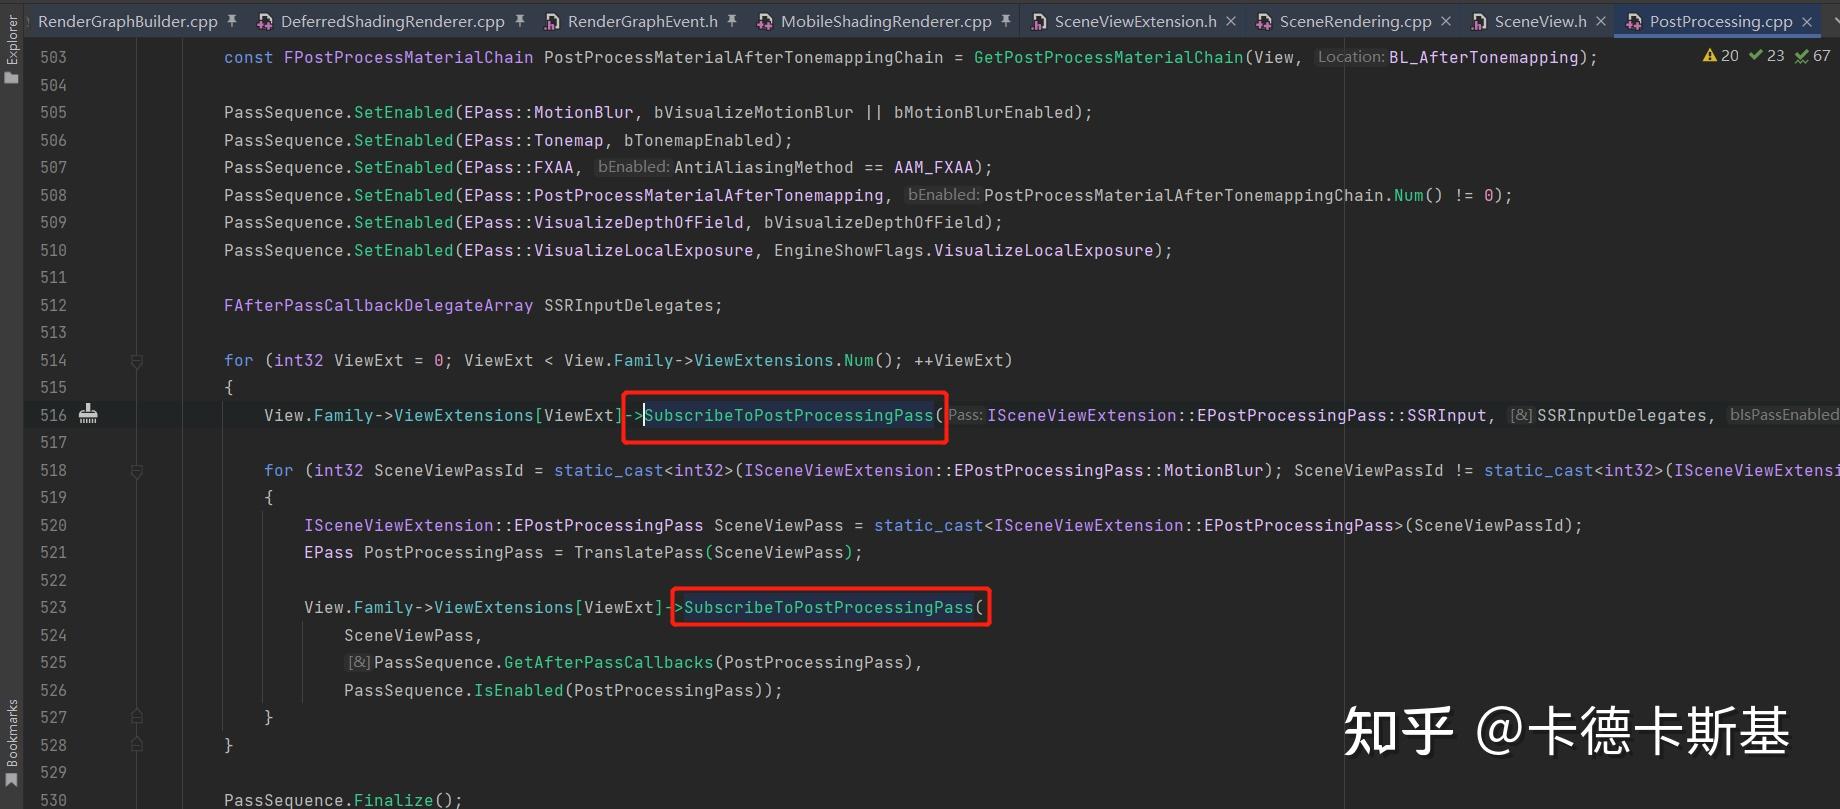Unpin the RenderGraphBuilder.cpp tab pin icon
The image size is (1840, 809).
coord(232,21)
